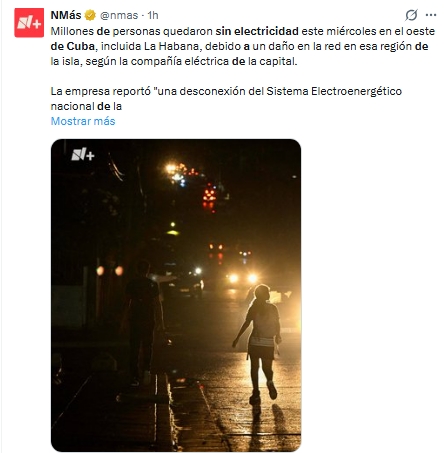Open the NMás red profile avatar
Viewport: 444px width, 453px height.
coord(29,23)
